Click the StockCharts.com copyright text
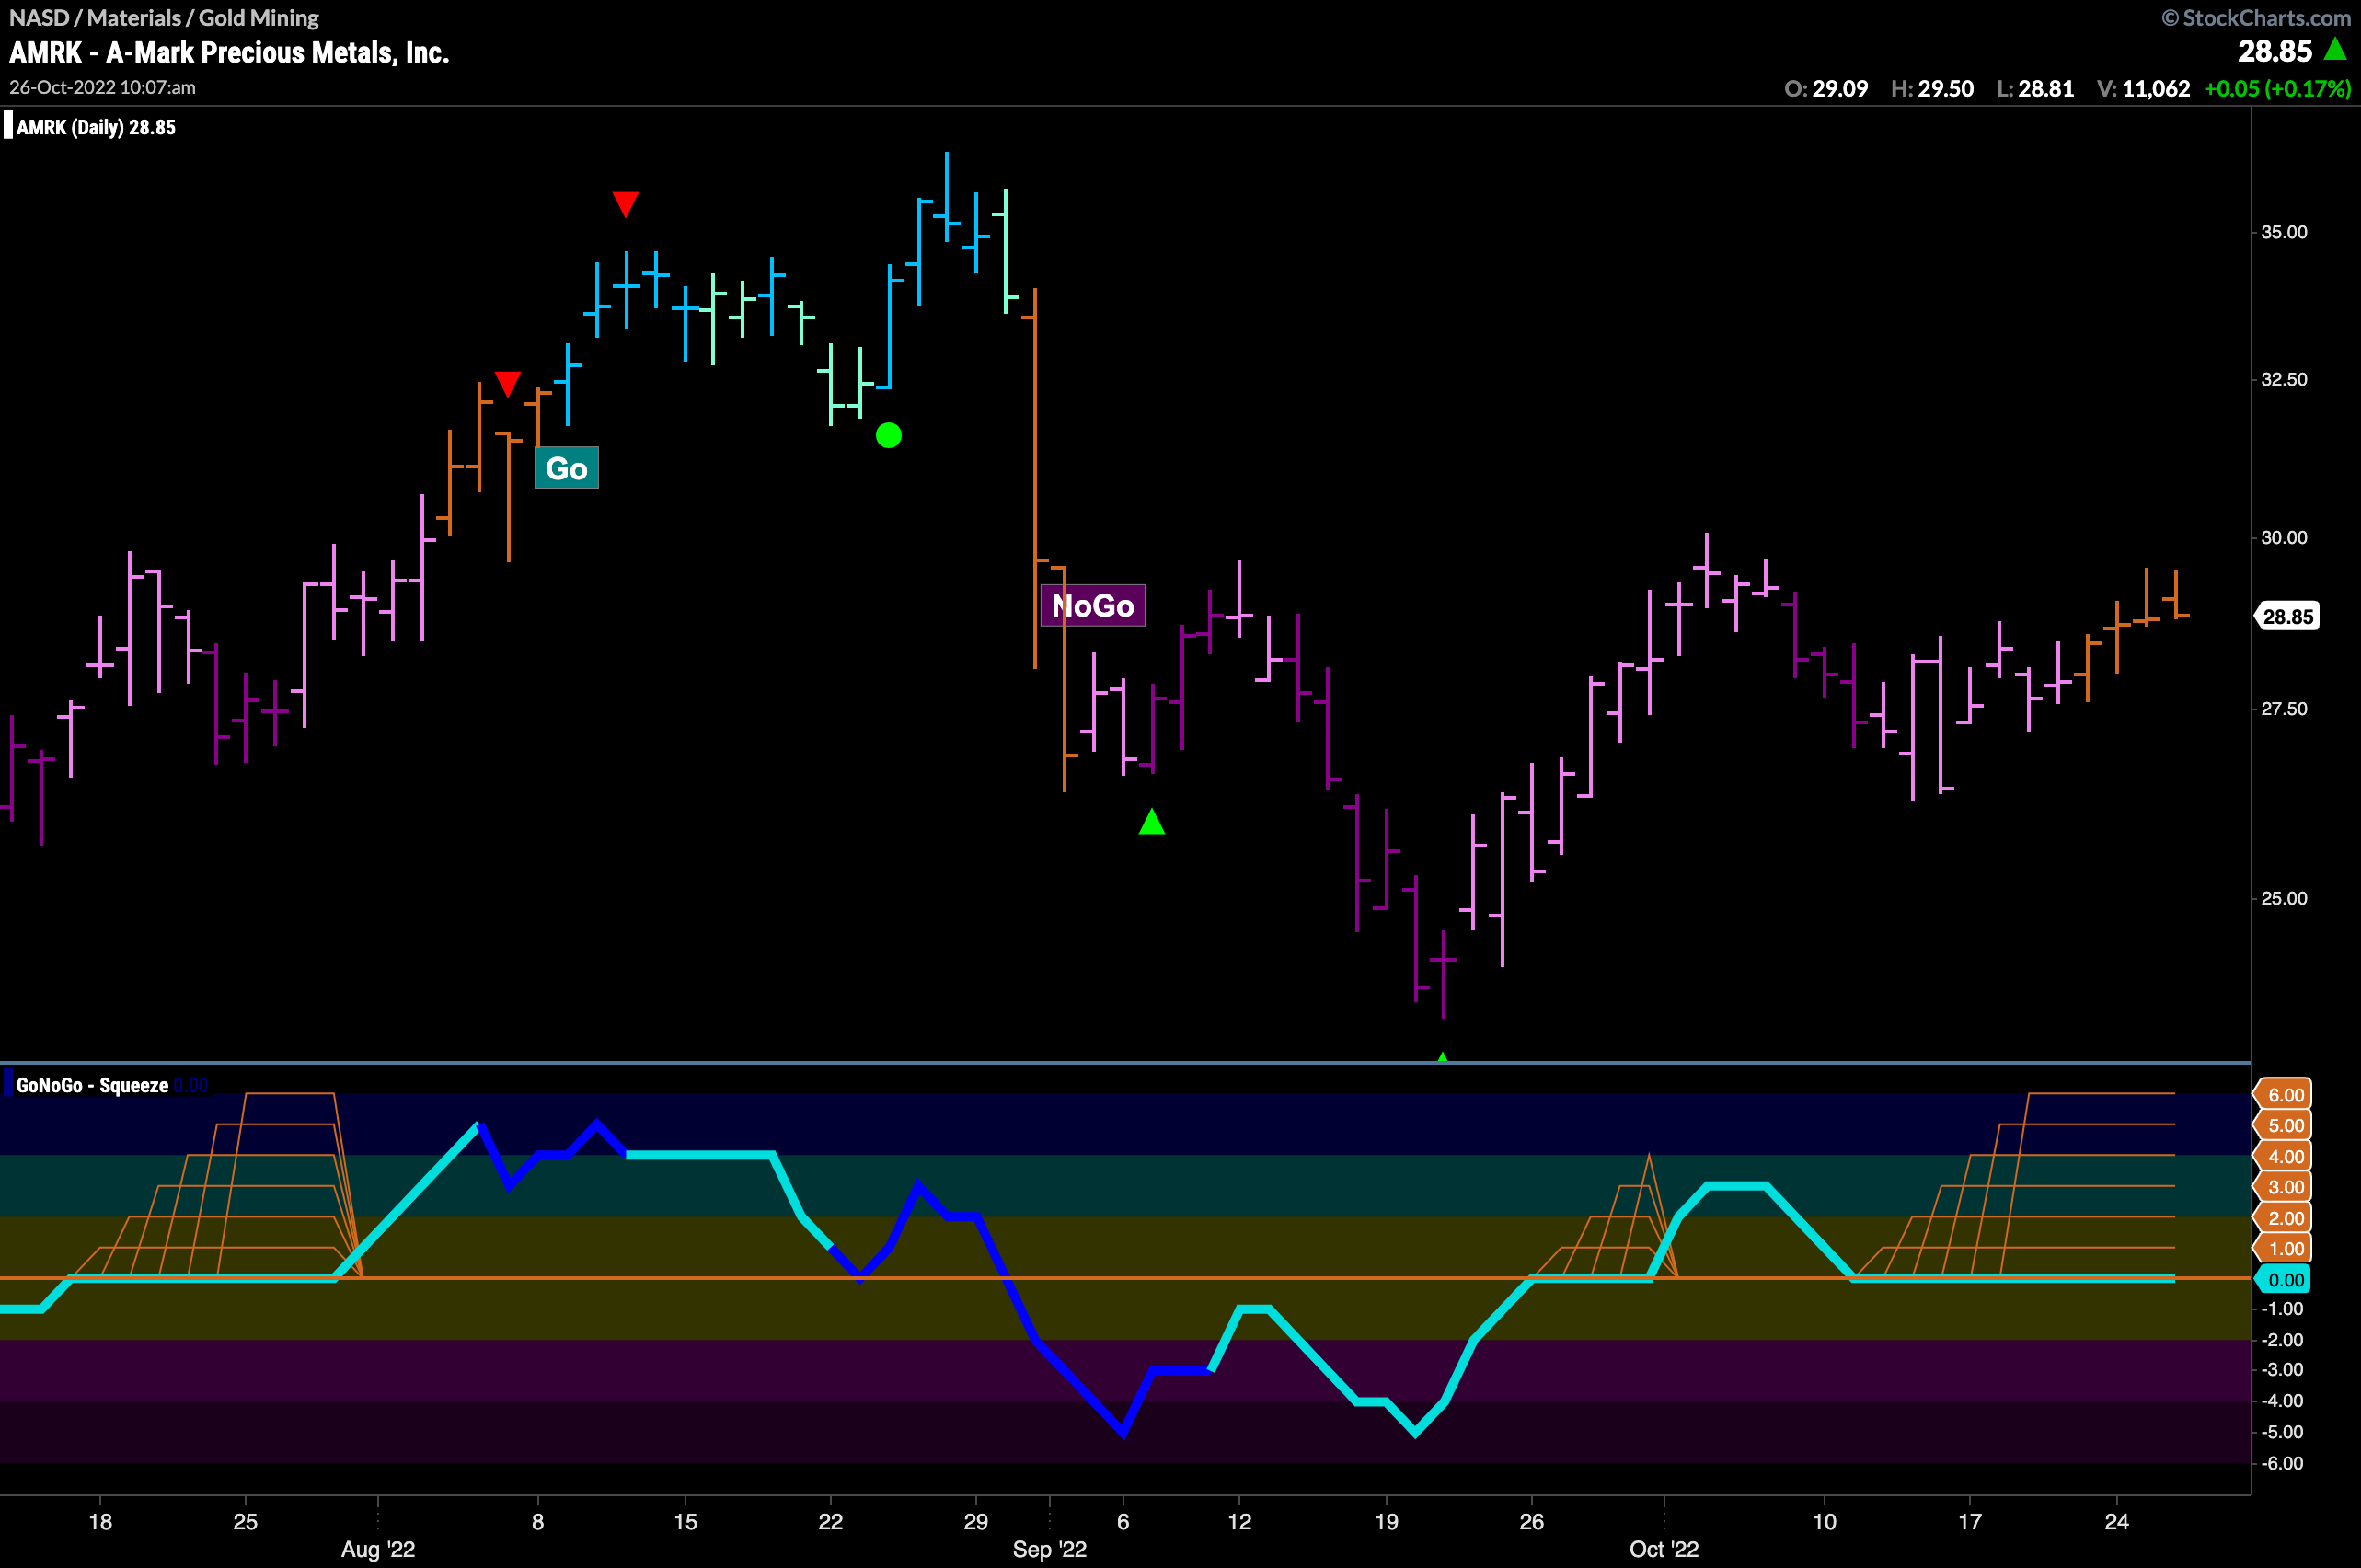 pos(2256,18)
